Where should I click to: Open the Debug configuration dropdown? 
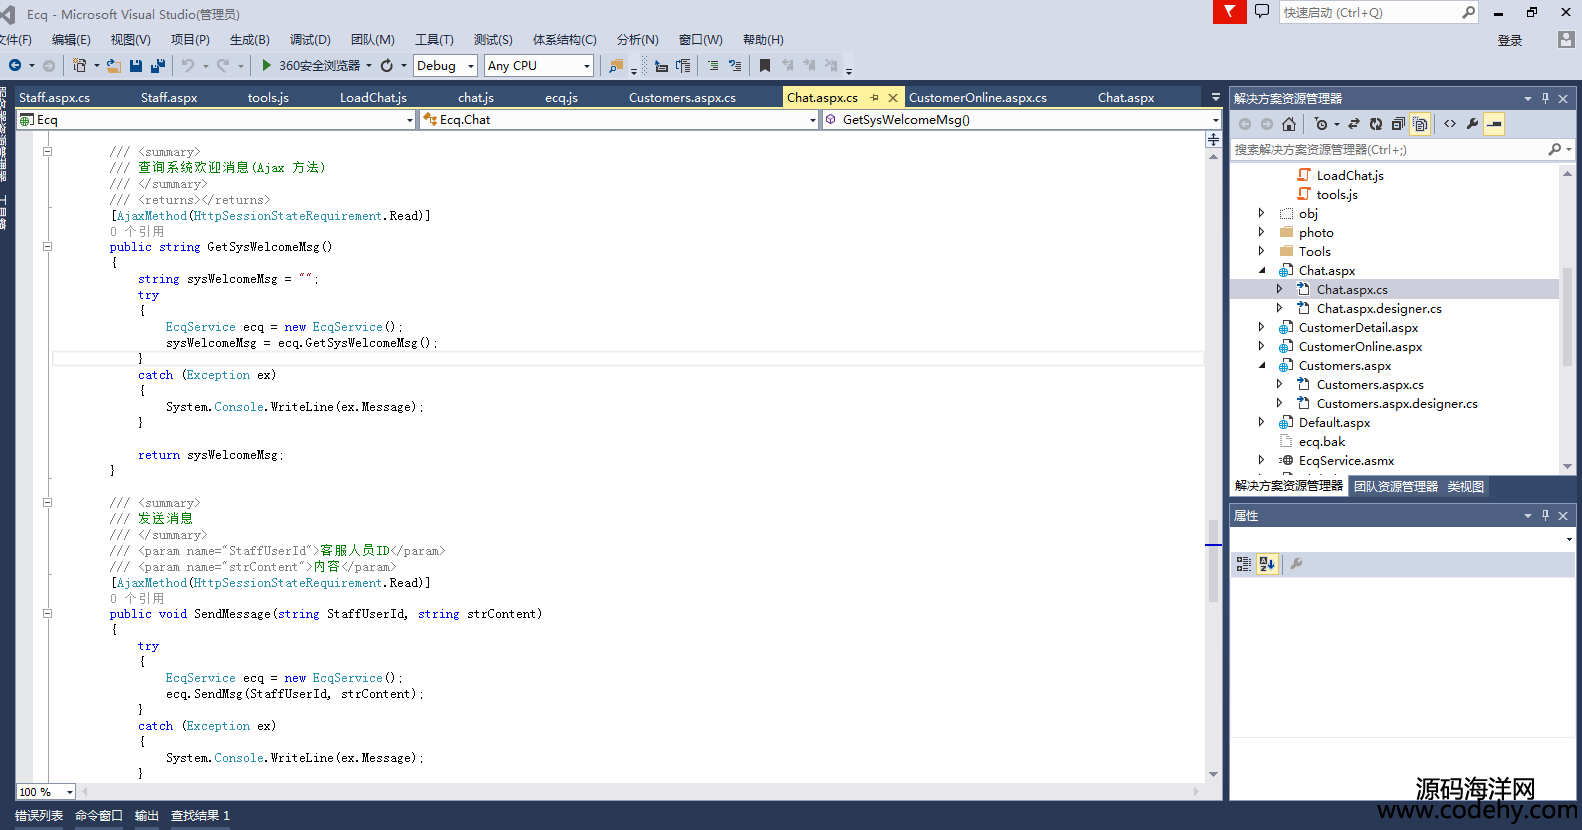pyautogui.click(x=446, y=66)
